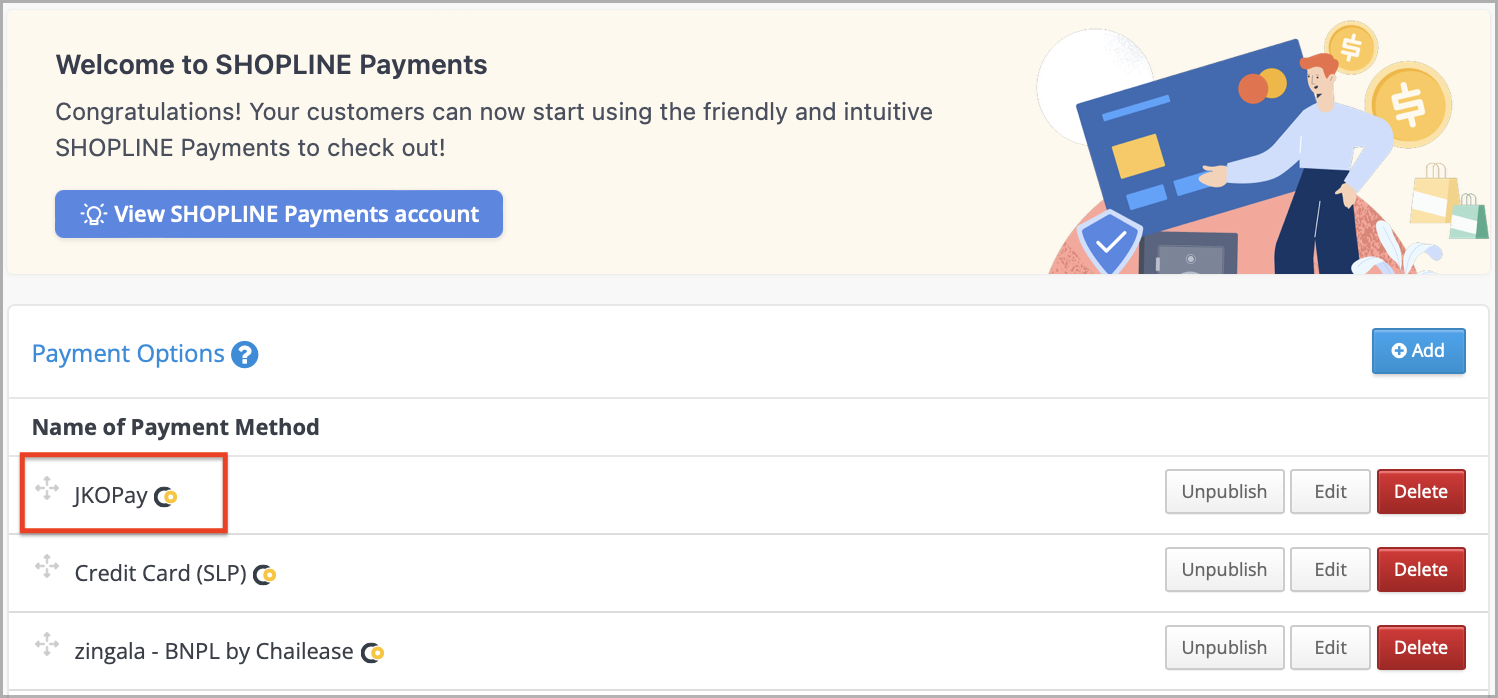Open the Payment Options heading link

(128, 354)
